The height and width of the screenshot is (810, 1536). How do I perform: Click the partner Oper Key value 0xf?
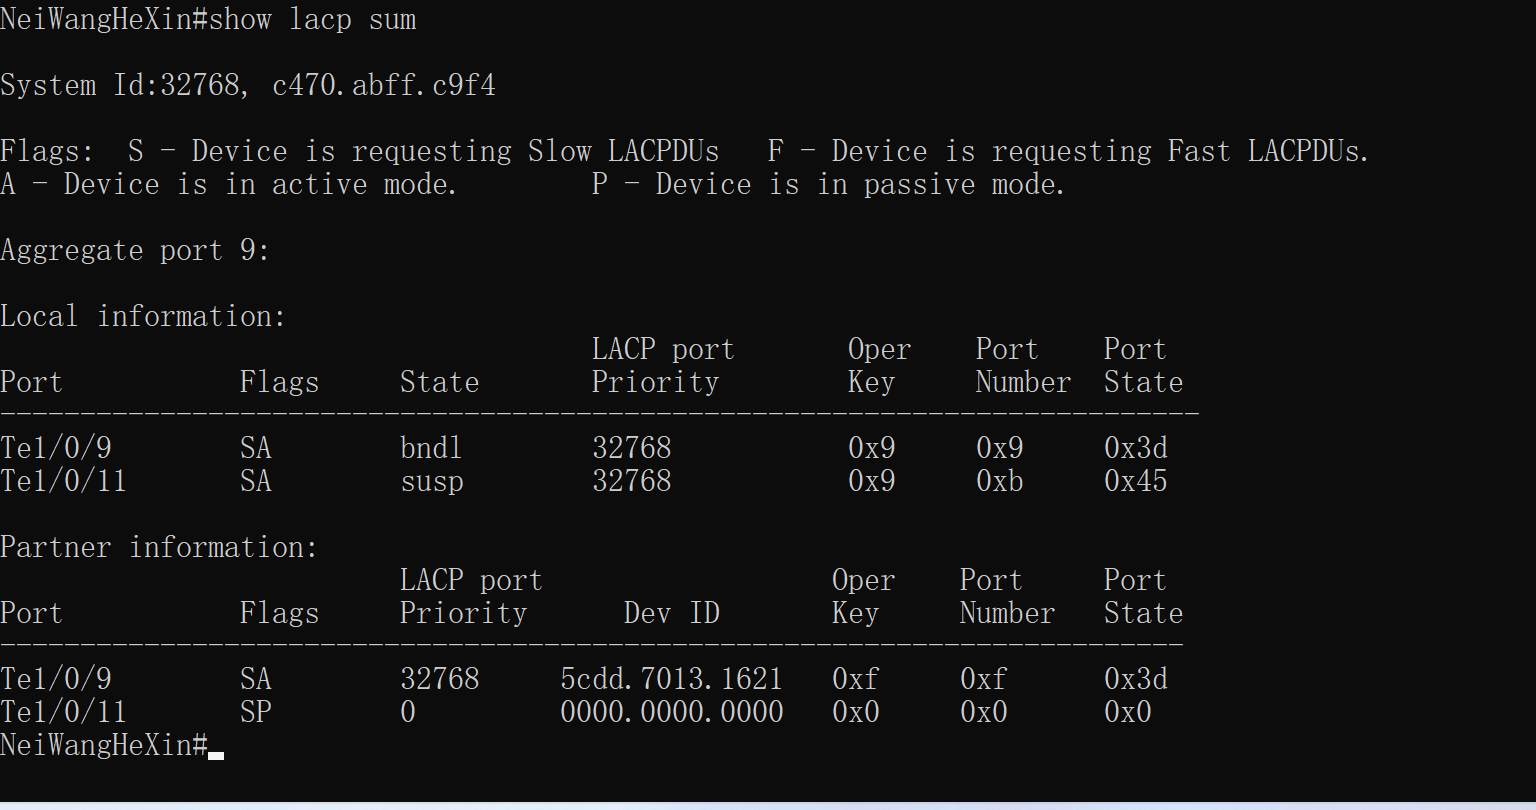[x=855, y=680]
